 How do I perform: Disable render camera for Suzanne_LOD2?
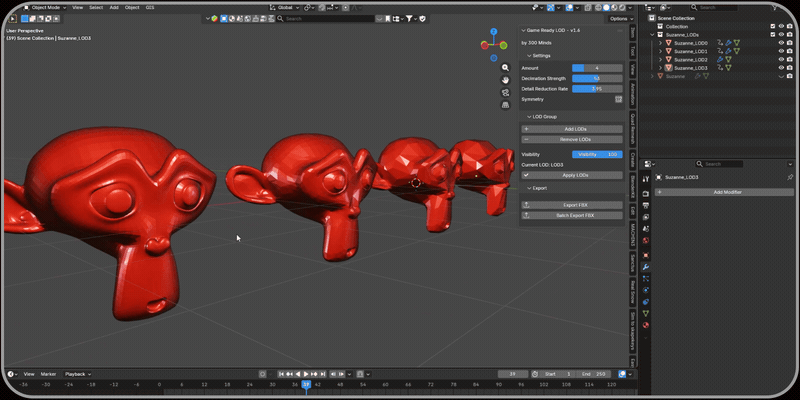pyautogui.click(x=789, y=59)
